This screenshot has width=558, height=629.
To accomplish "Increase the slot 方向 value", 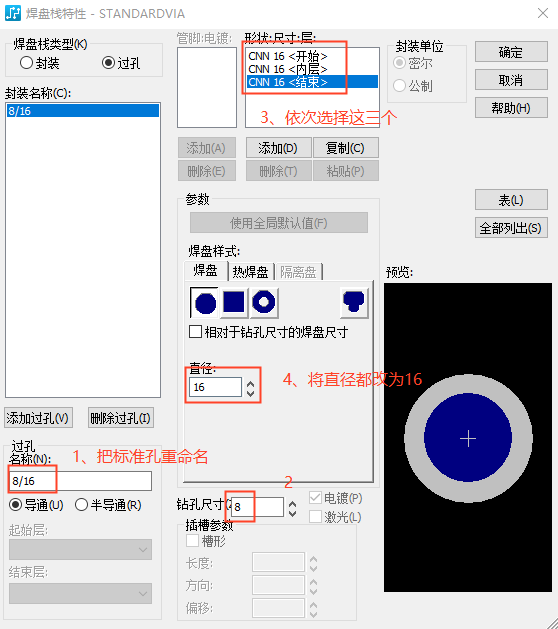I will 313,582.
